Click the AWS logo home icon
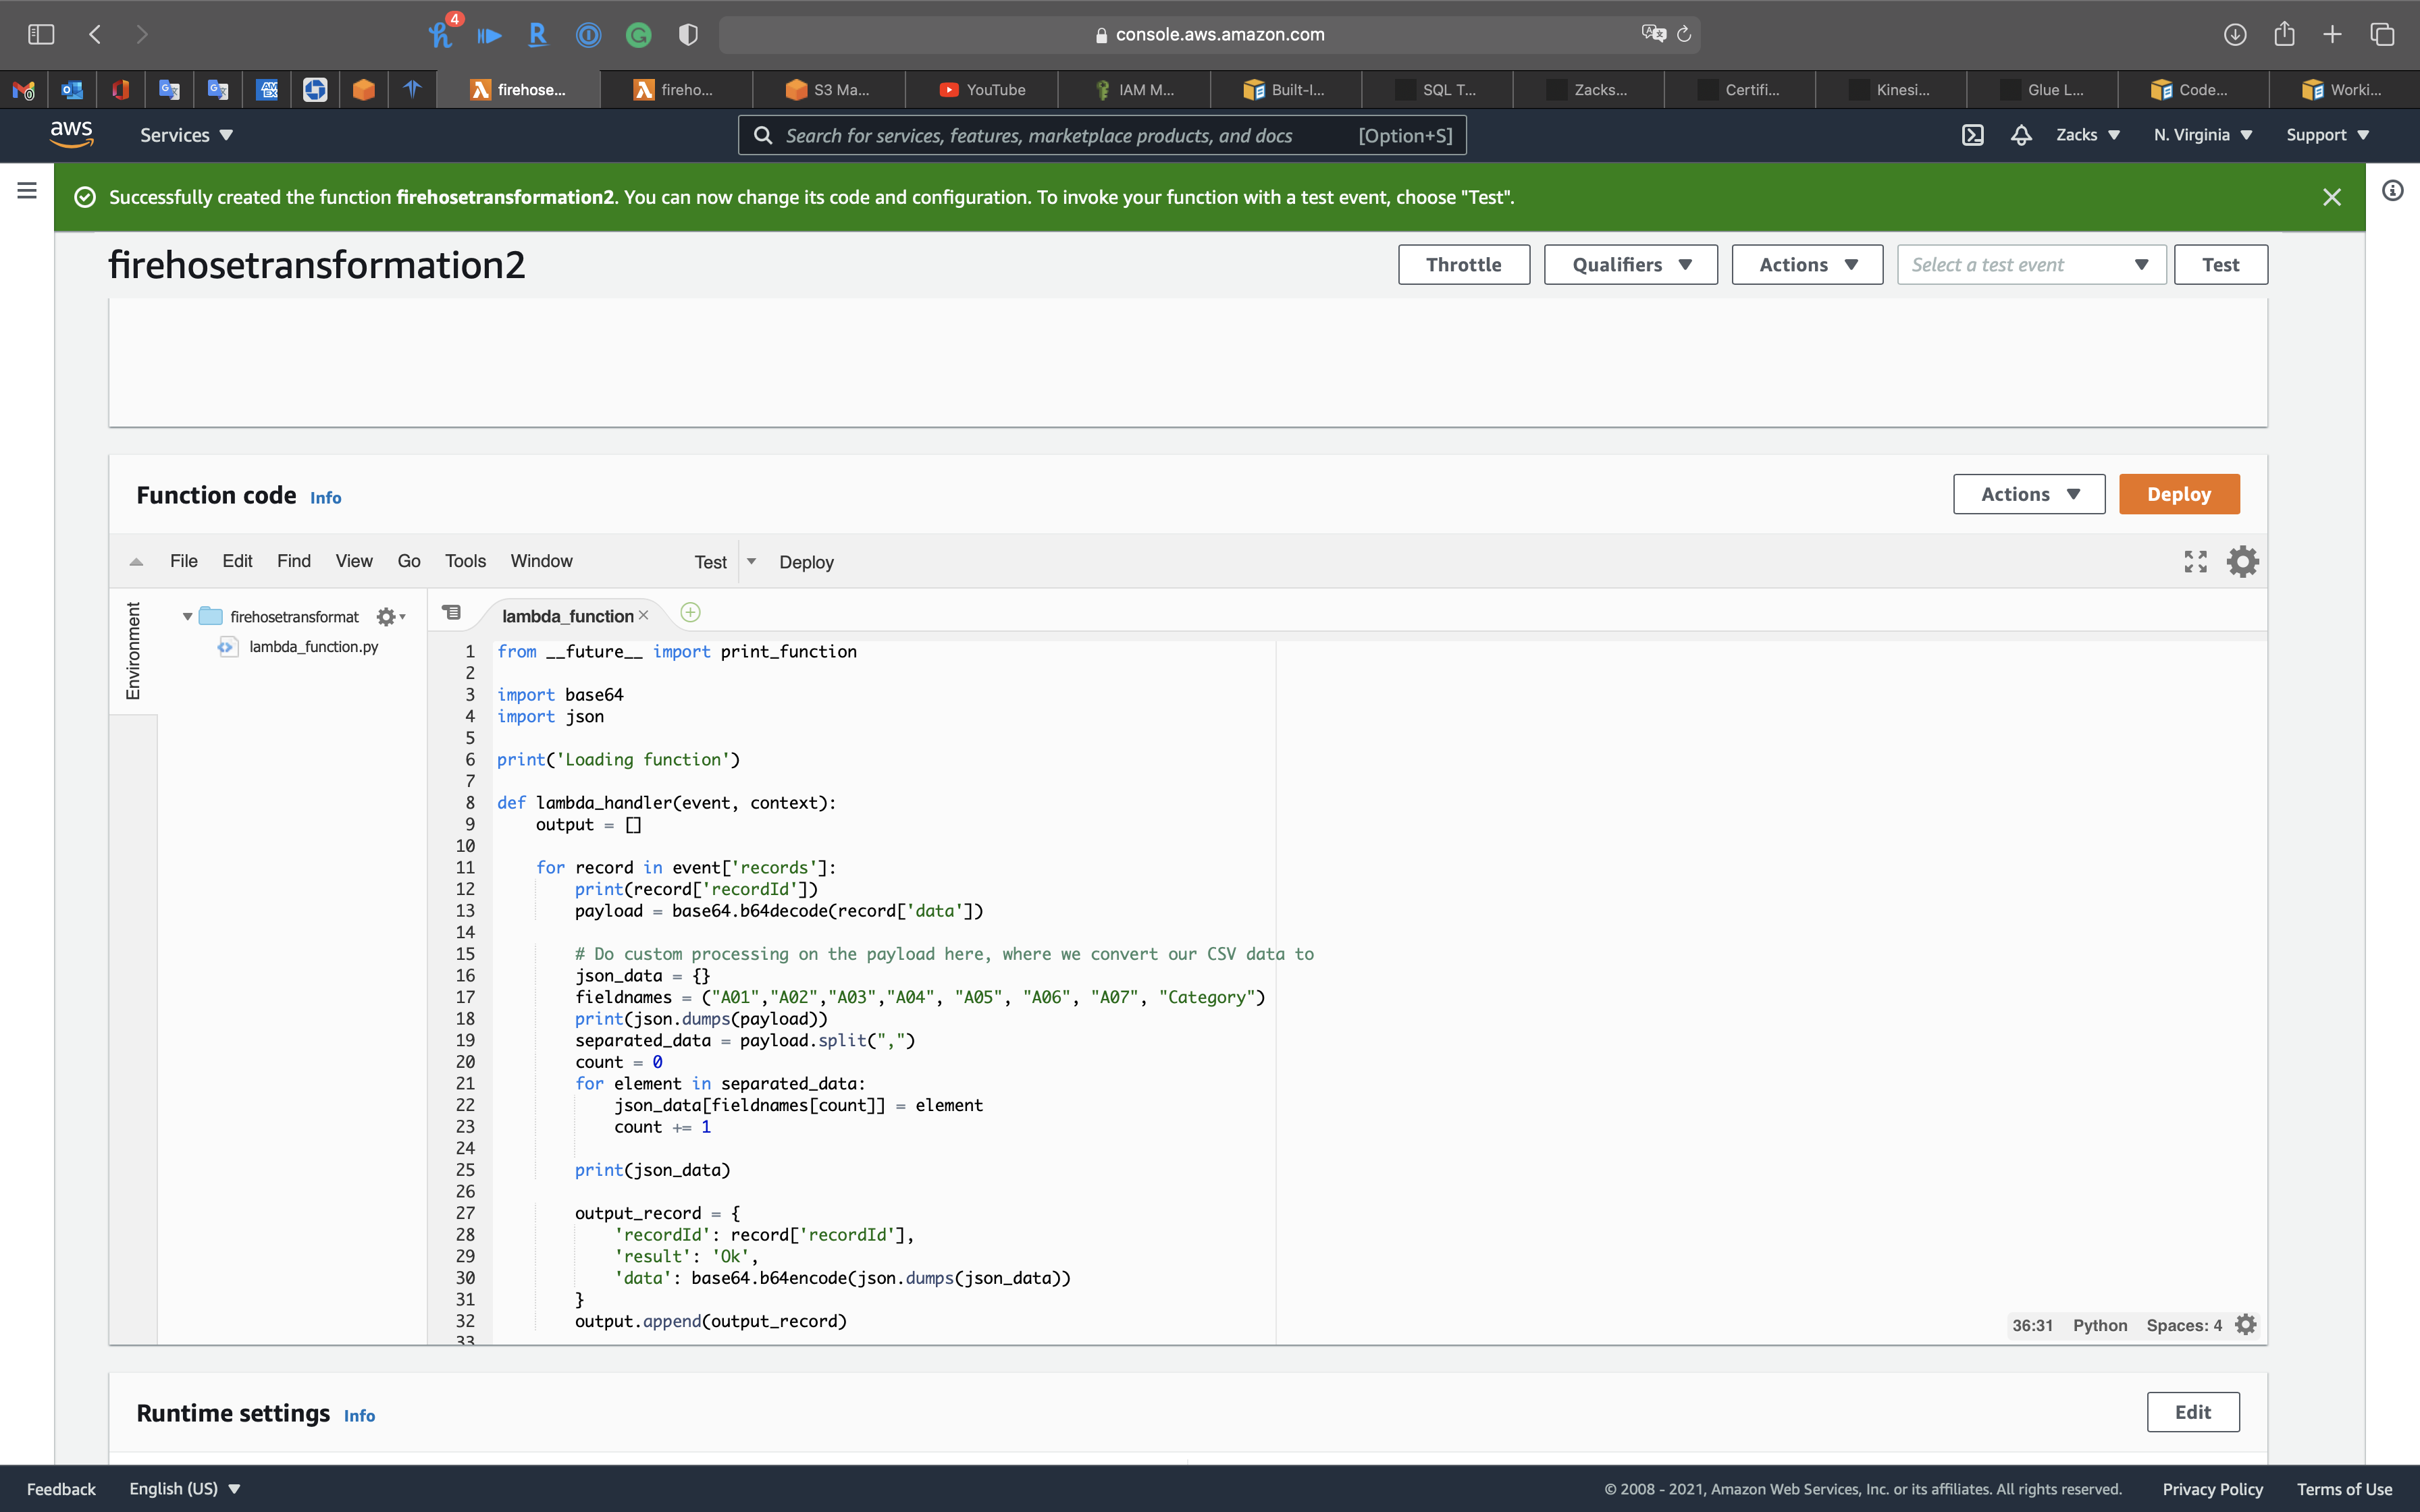 tap(72, 134)
